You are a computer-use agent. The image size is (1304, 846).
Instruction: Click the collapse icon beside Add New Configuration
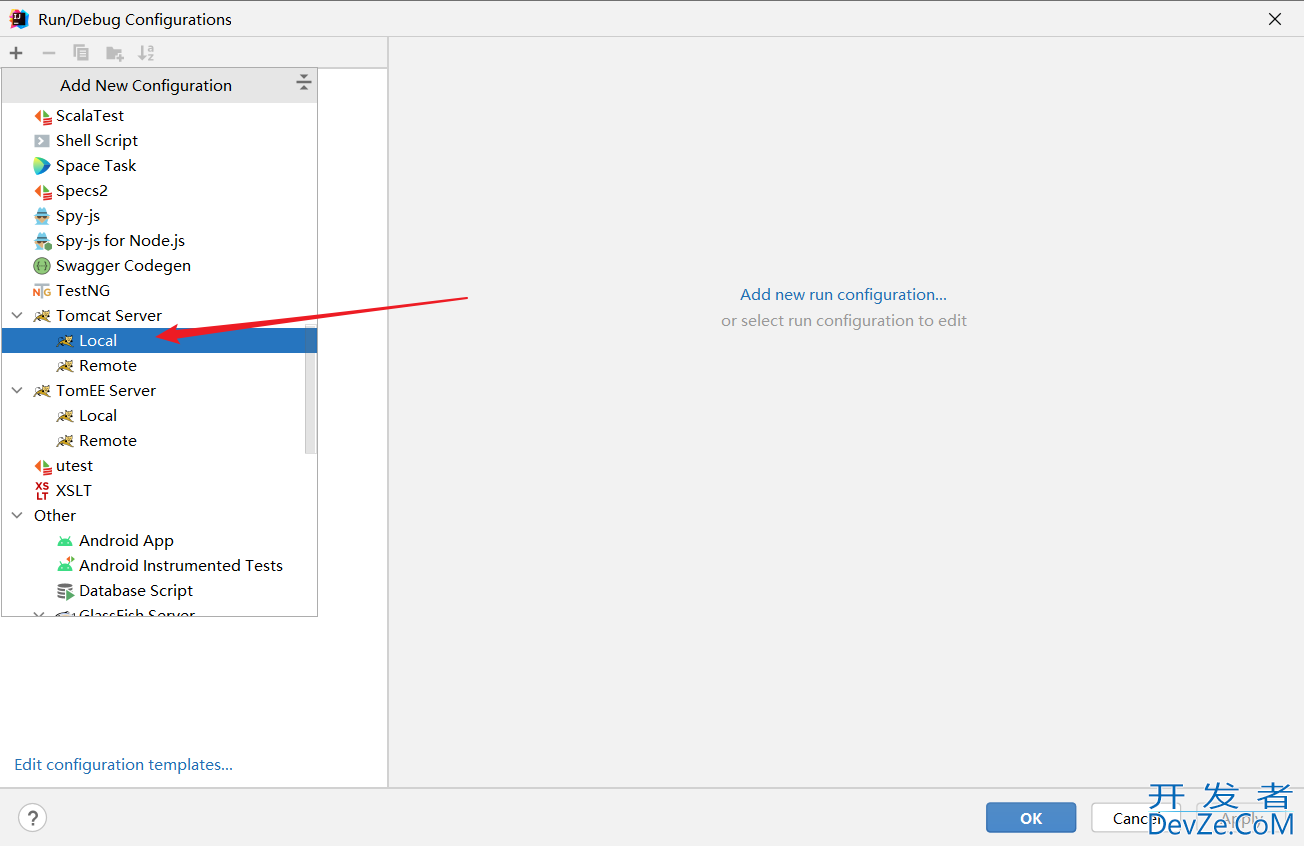(304, 84)
